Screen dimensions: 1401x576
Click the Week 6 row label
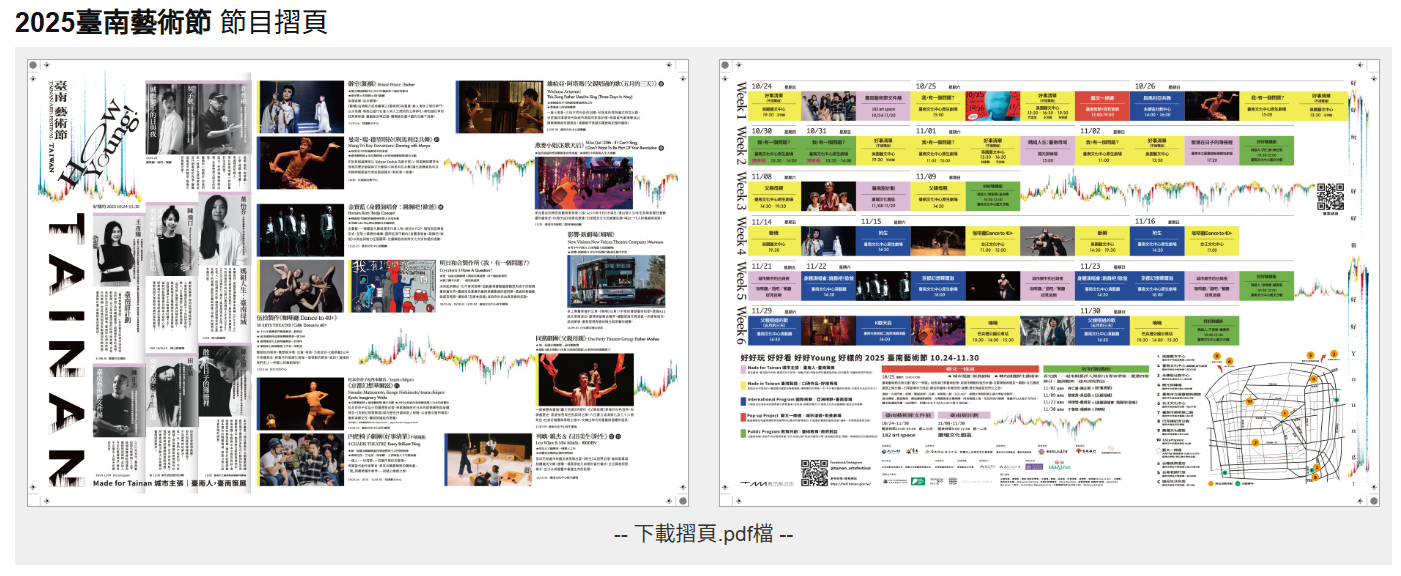(x=742, y=325)
